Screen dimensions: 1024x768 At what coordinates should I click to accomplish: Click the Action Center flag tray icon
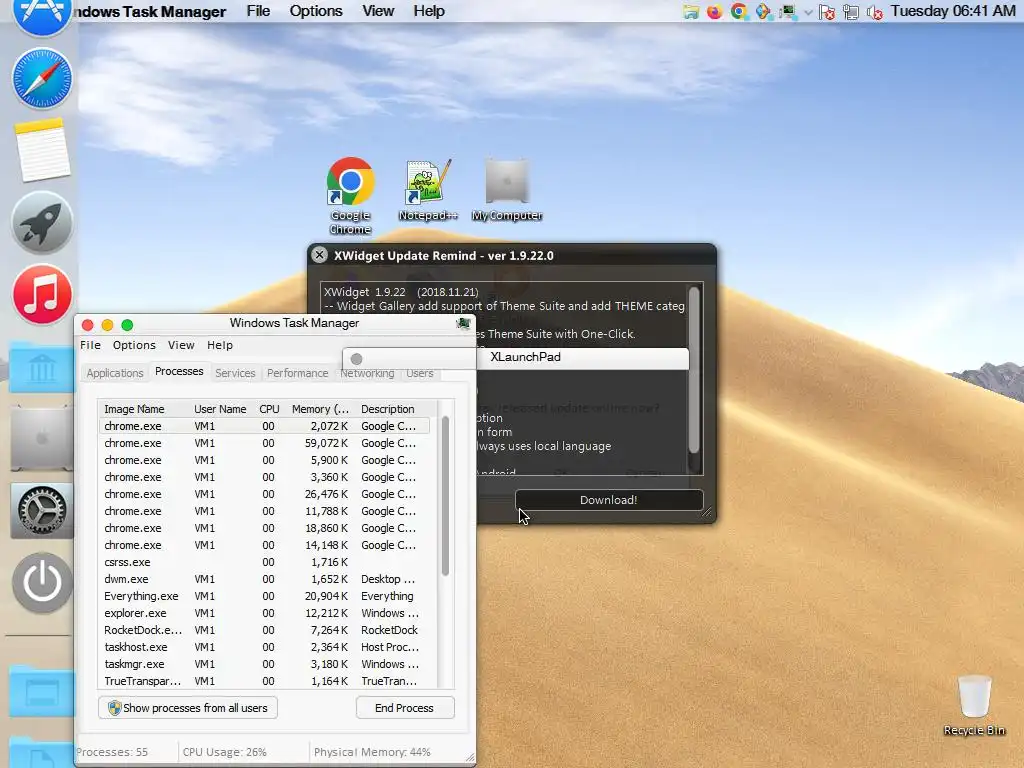827,12
